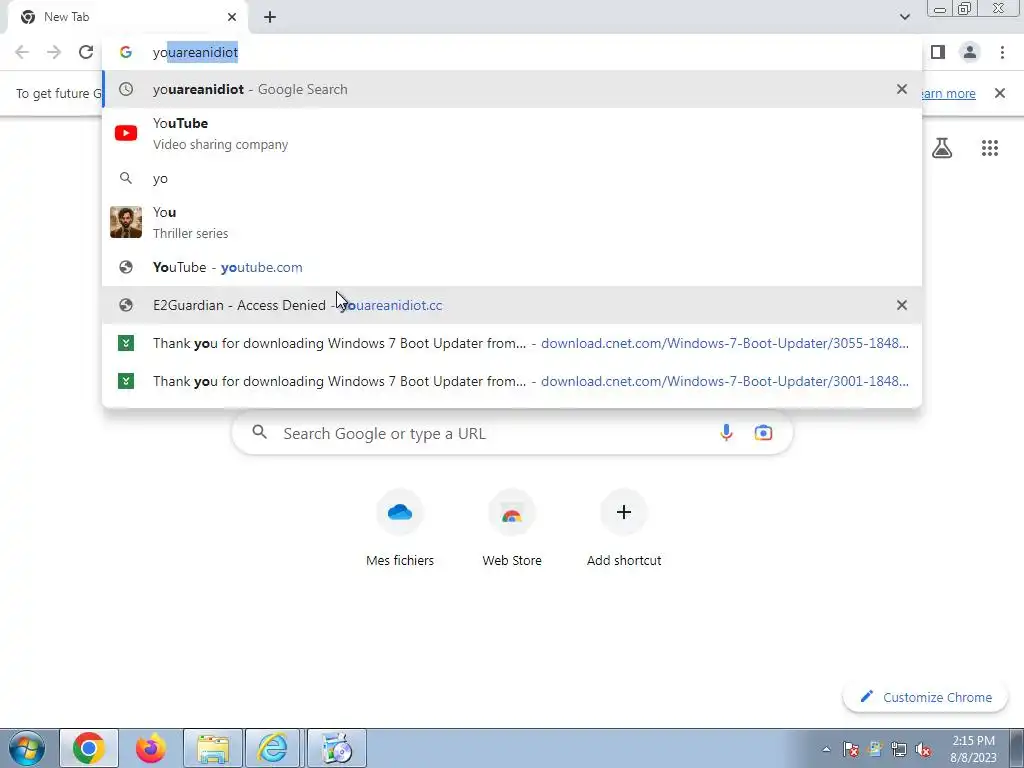Click You series thumbnail image
This screenshot has height=768, width=1024.
[126, 222]
